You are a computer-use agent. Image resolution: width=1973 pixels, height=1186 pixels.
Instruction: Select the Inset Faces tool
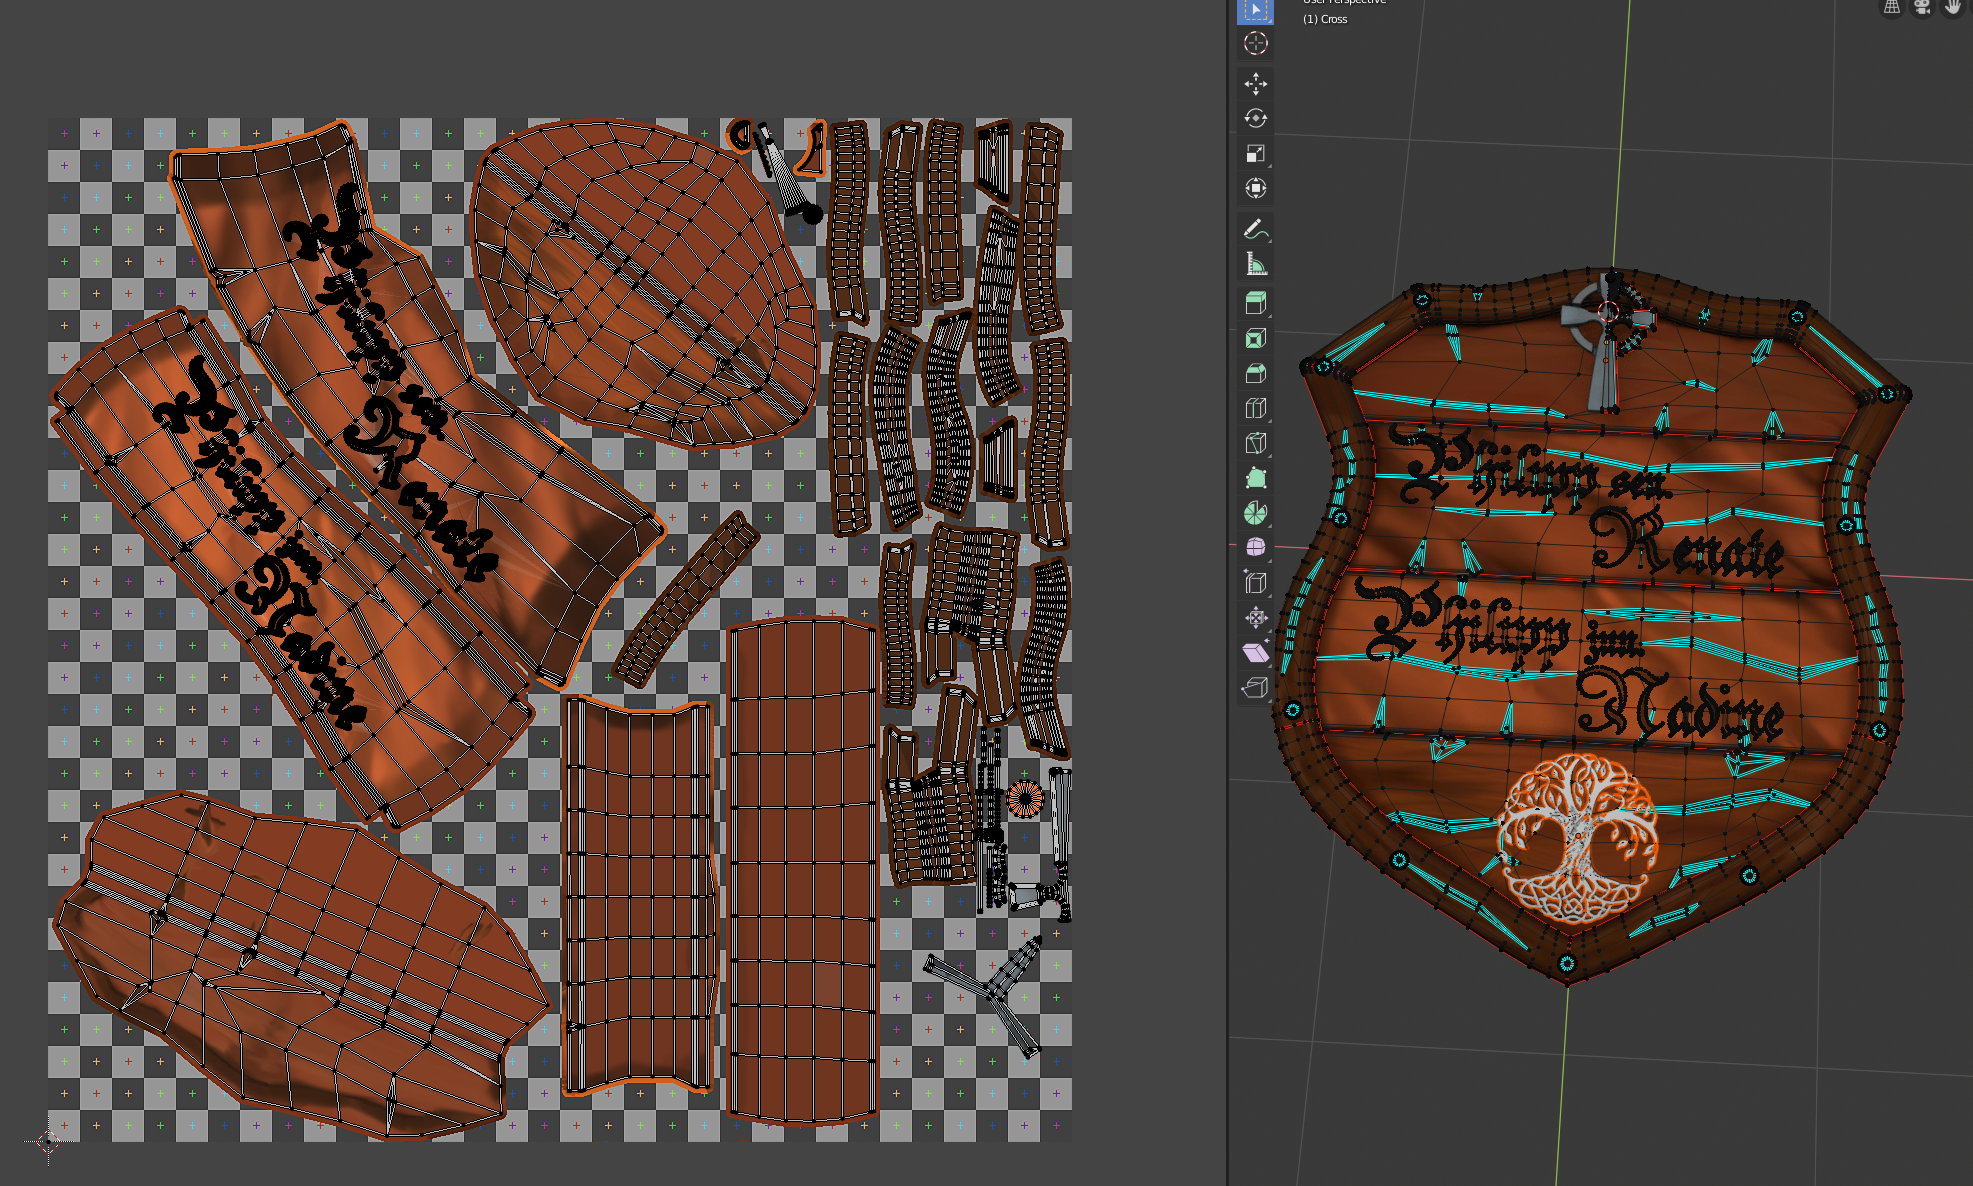[x=1255, y=338]
